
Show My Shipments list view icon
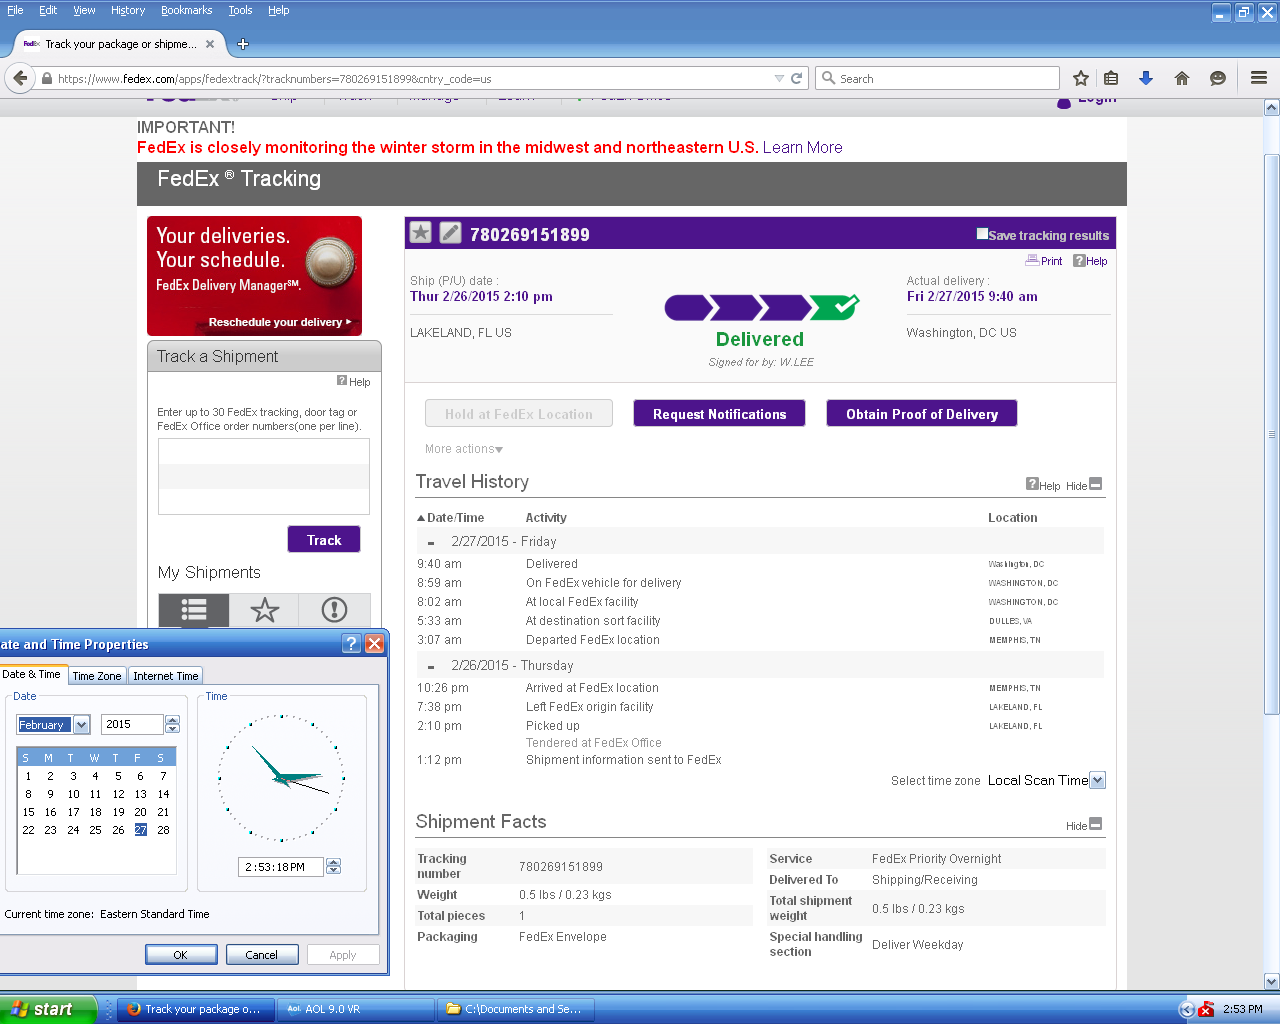(x=194, y=610)
